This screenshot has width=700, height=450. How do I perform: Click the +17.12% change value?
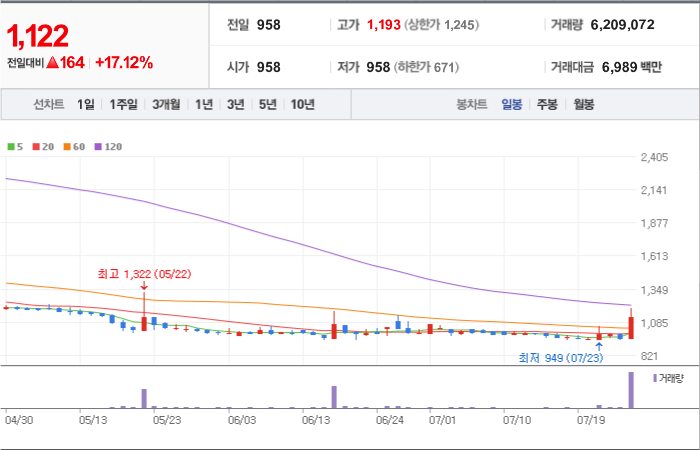pyautogui.click(x=124, y=63)
